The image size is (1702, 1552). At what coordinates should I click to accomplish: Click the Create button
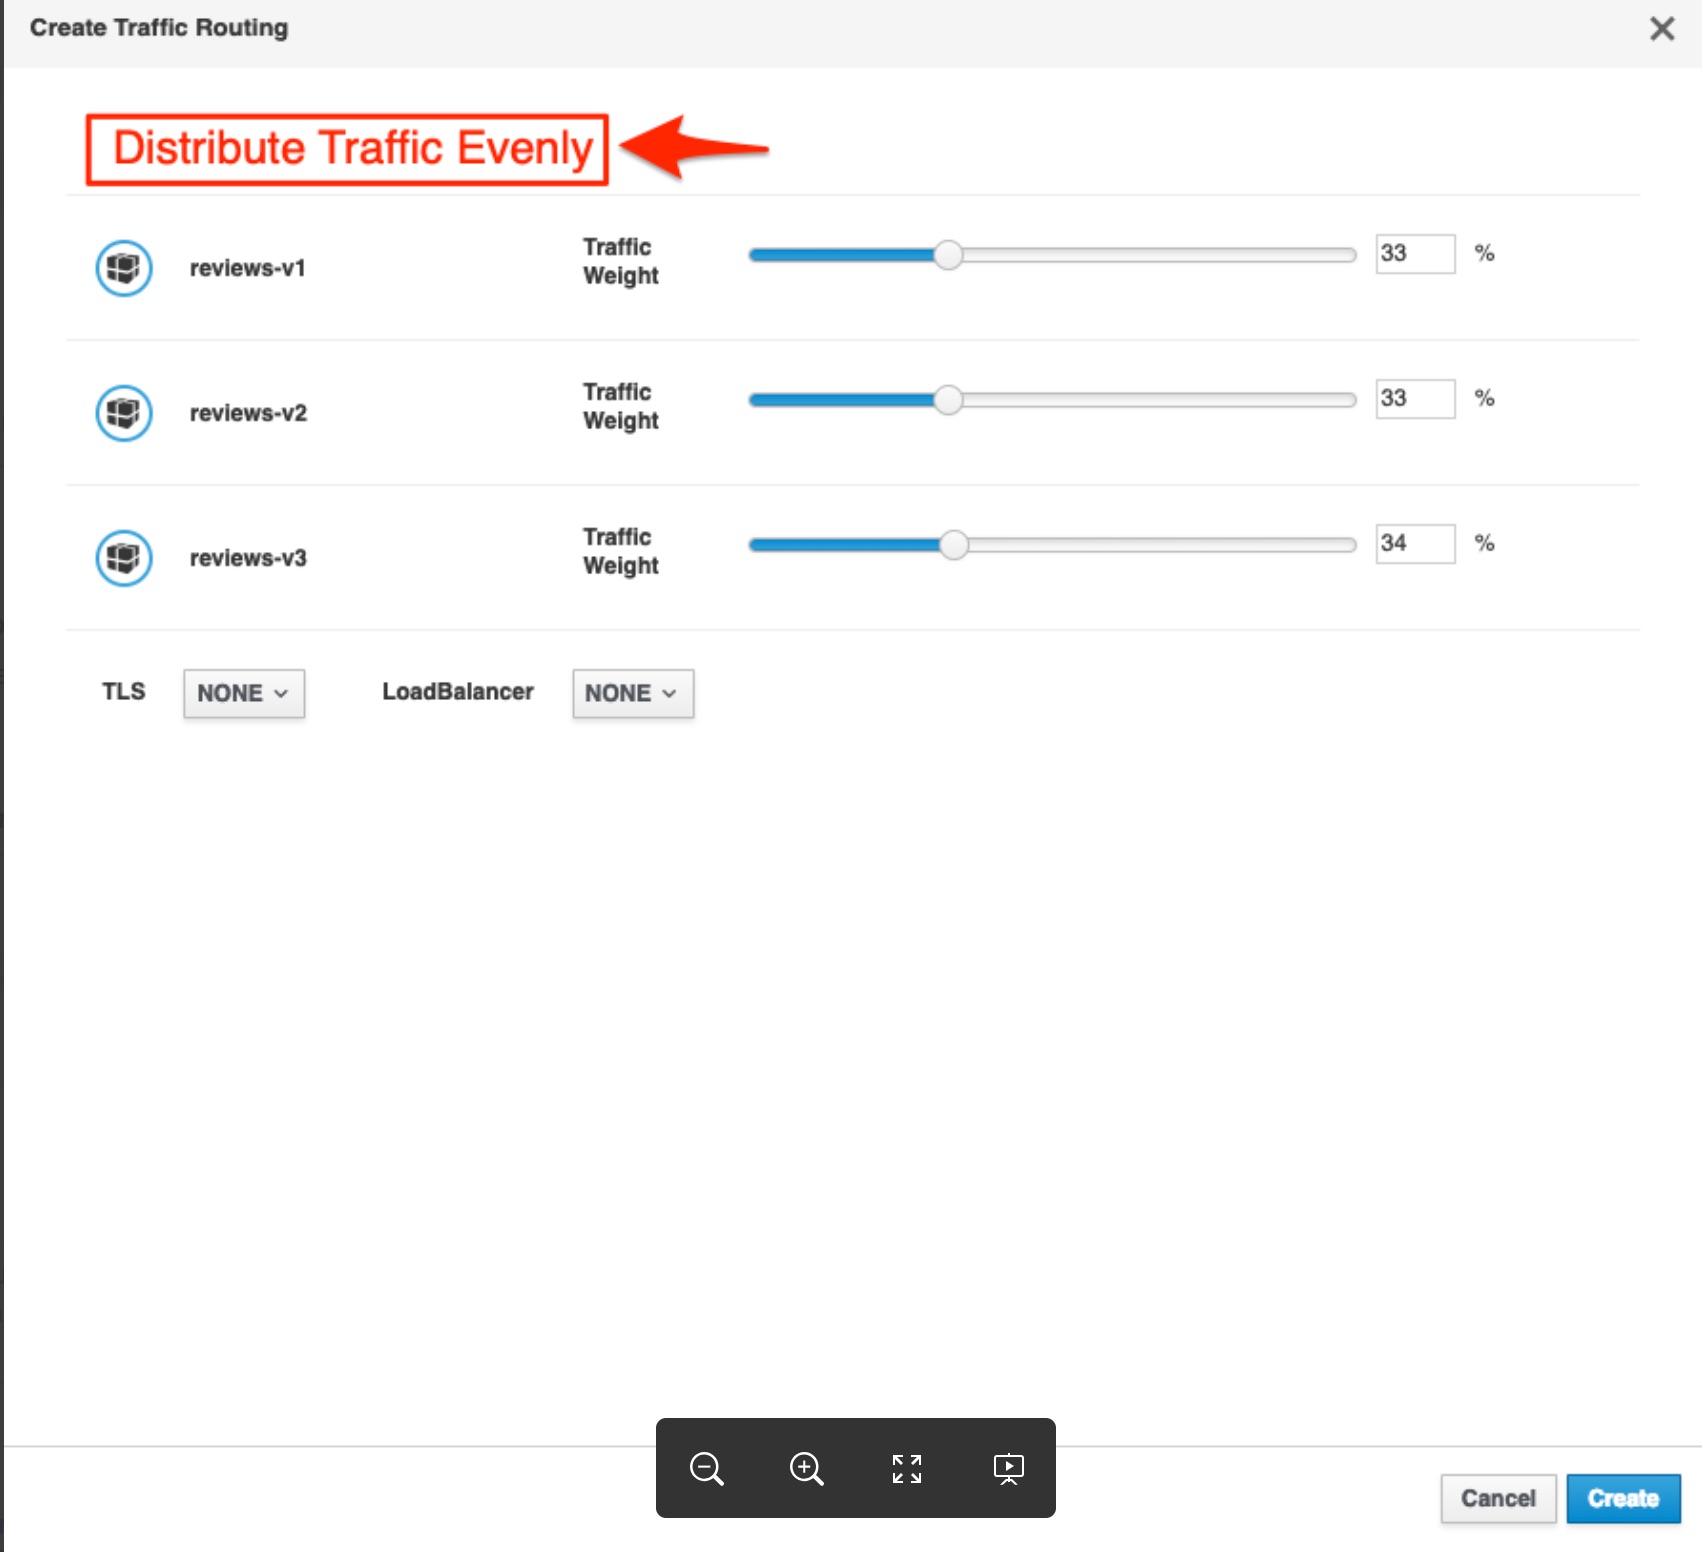coord(1623,1498)
